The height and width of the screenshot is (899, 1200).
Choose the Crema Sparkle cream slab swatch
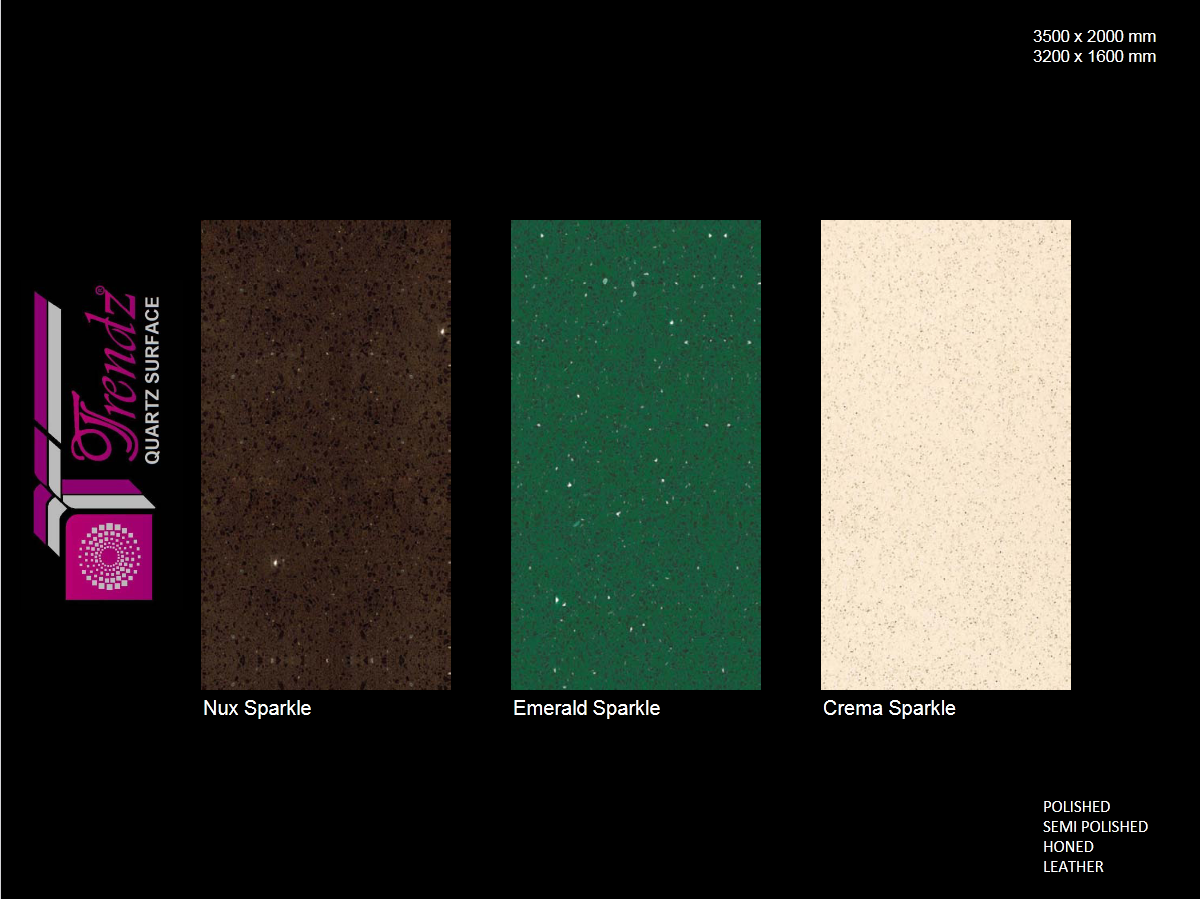pos(946,454)
